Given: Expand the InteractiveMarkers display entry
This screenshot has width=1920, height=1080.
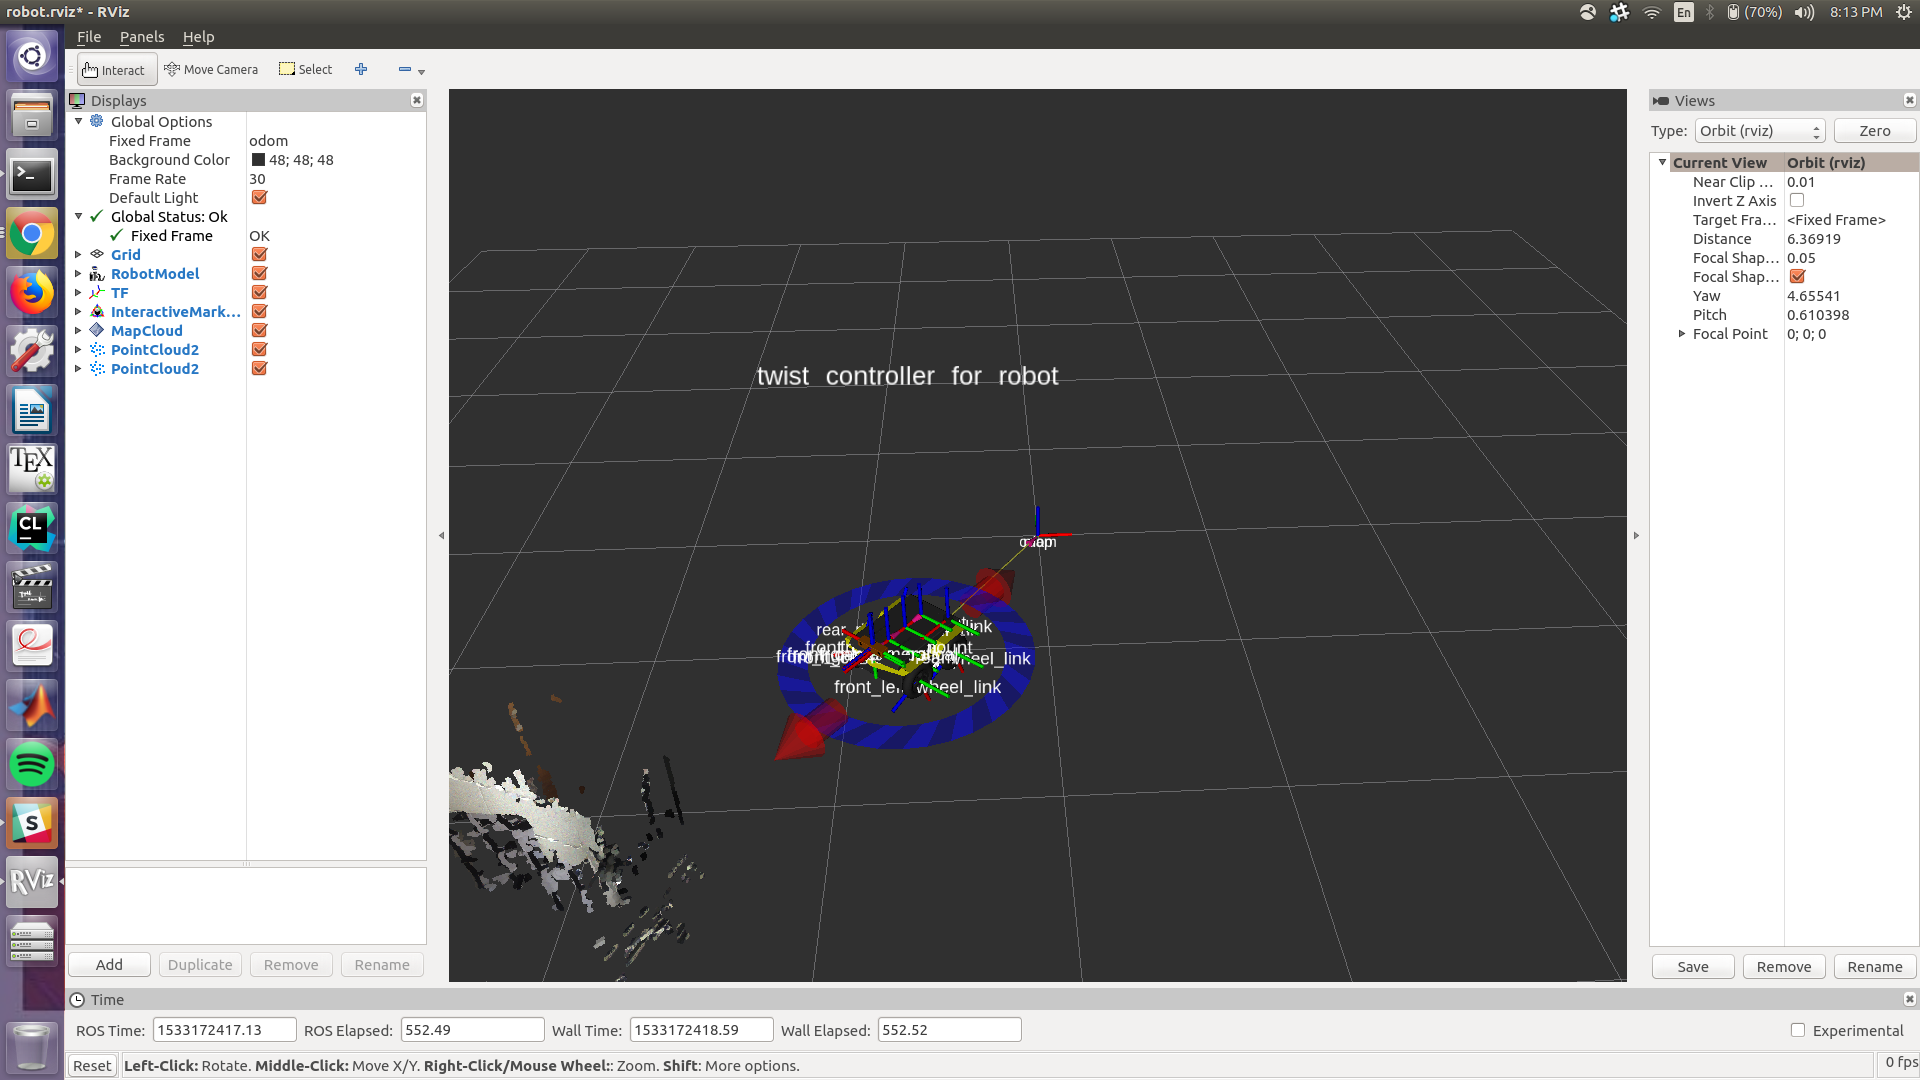Looking at the screenshot, I should (x=78, y=312).
